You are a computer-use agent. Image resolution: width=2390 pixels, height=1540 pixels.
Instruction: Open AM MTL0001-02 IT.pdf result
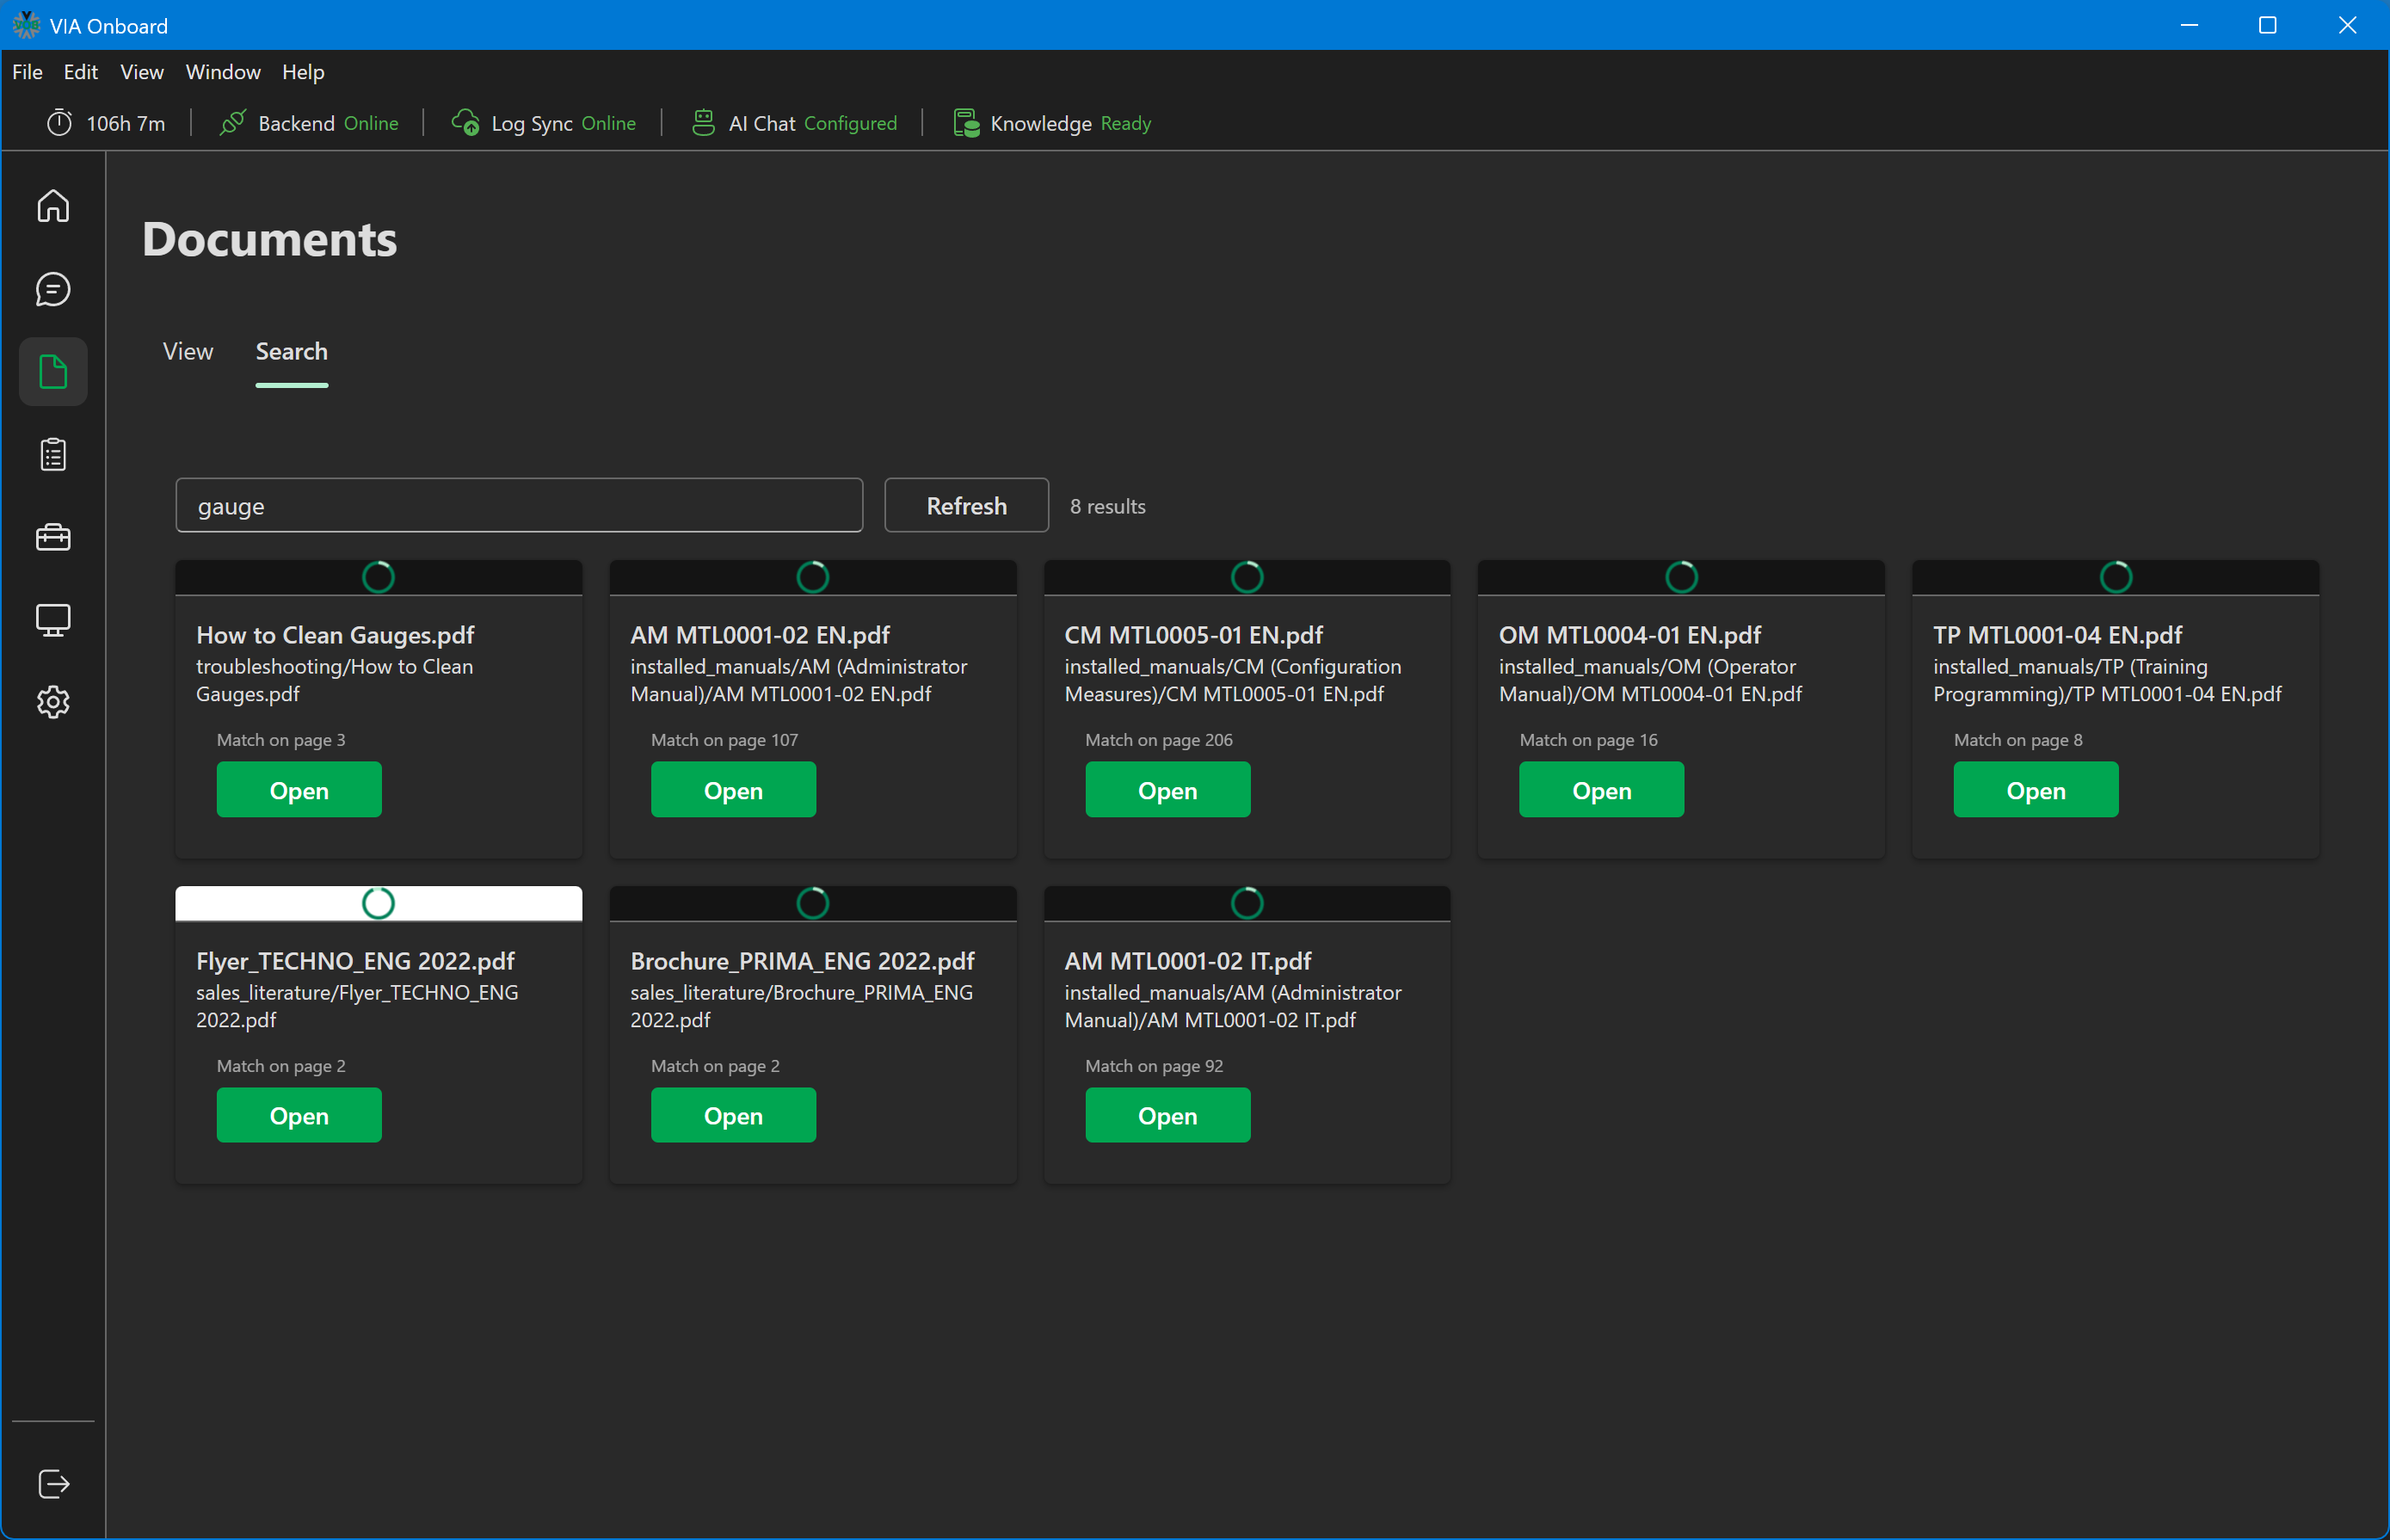click(x=1167, y=1115)
